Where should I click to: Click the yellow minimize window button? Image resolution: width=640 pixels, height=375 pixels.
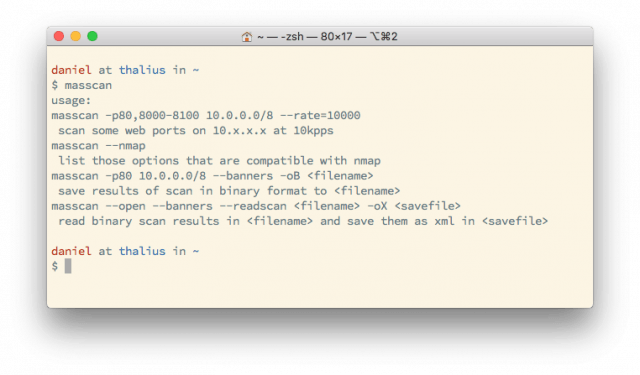click(76, 36)
